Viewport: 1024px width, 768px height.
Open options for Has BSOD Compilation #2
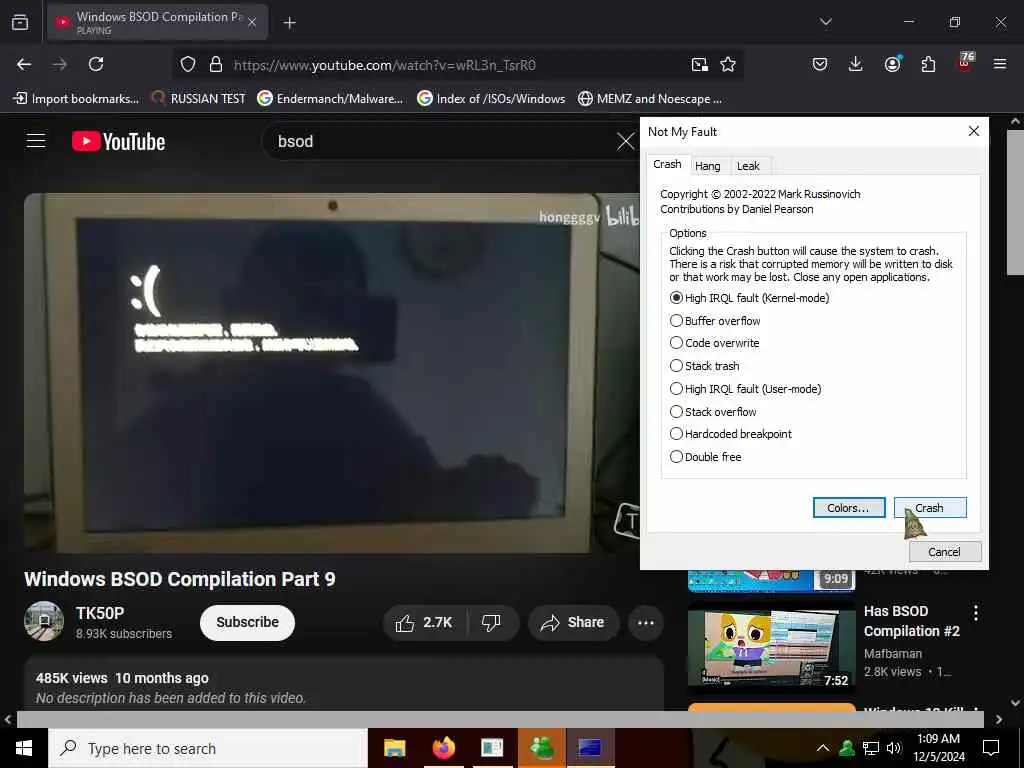click(976, 613)
